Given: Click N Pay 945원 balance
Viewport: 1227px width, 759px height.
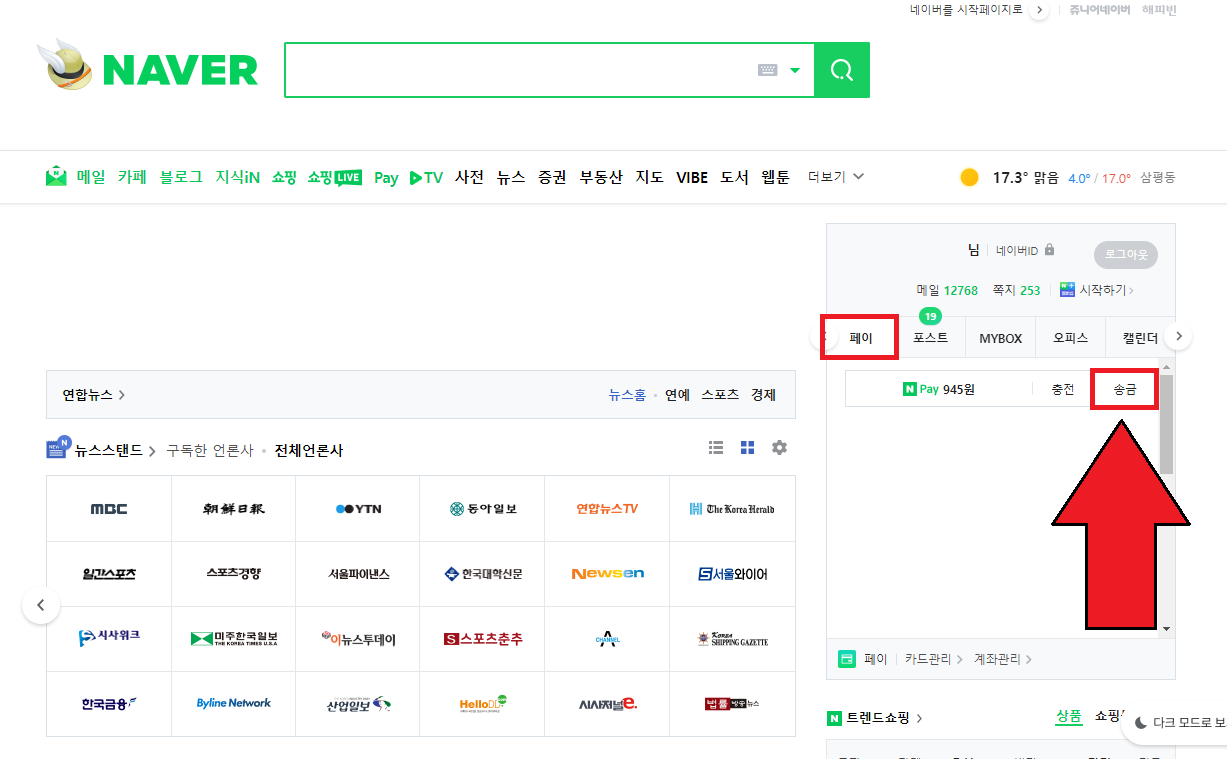Looking at the screenshot, I should (x=938, y=389).
